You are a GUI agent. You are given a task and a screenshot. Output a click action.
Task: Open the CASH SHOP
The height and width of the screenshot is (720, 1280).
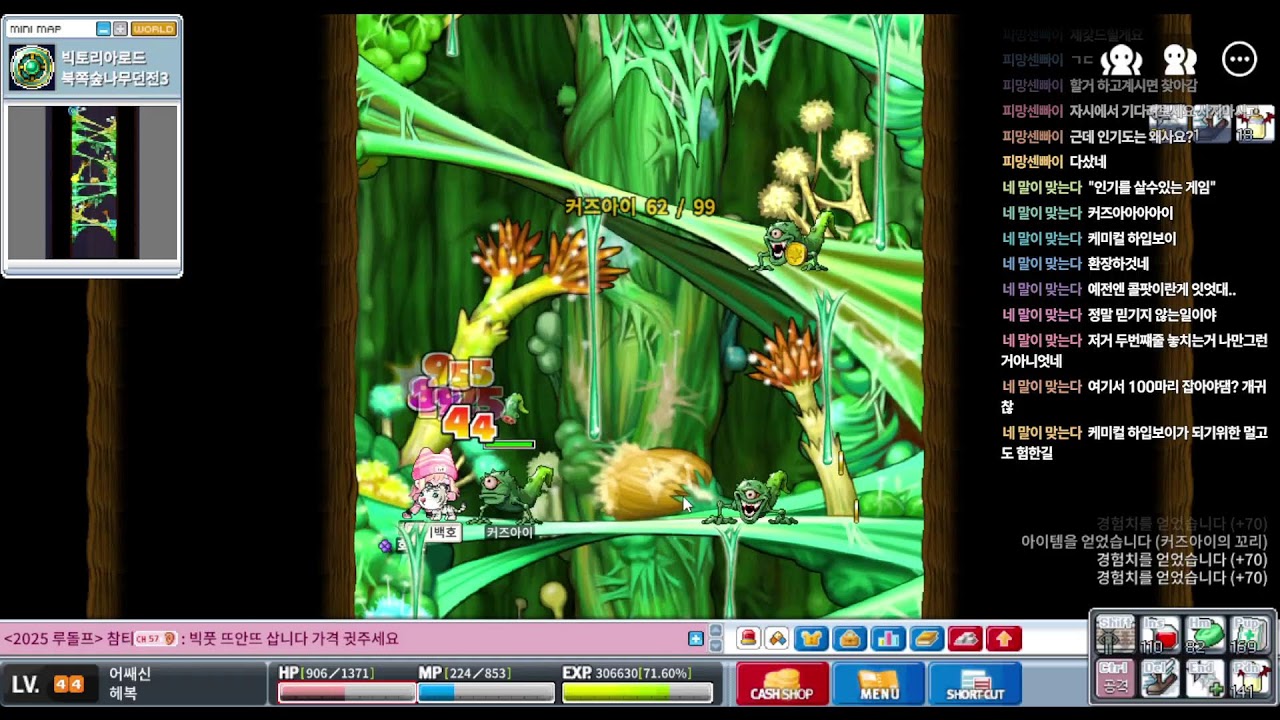[x=782, y=683]
